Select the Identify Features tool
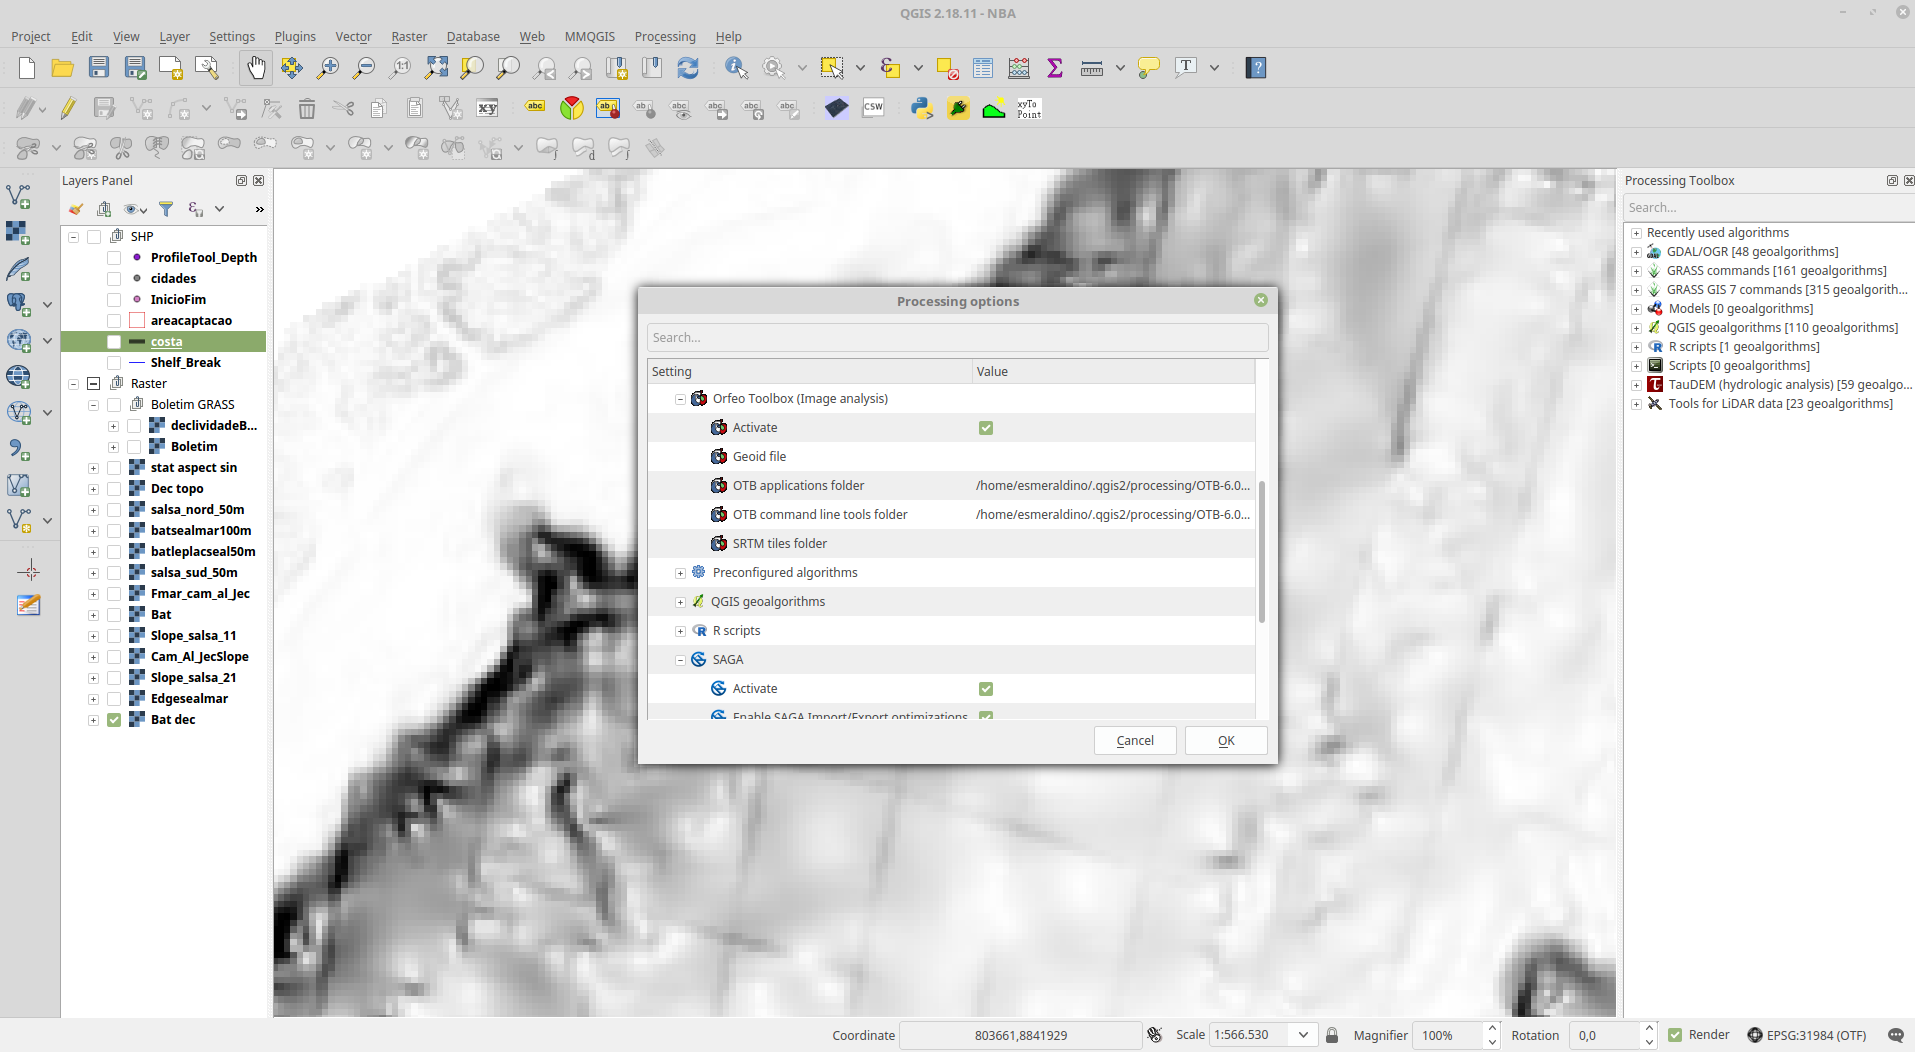 tap(737, 68)
